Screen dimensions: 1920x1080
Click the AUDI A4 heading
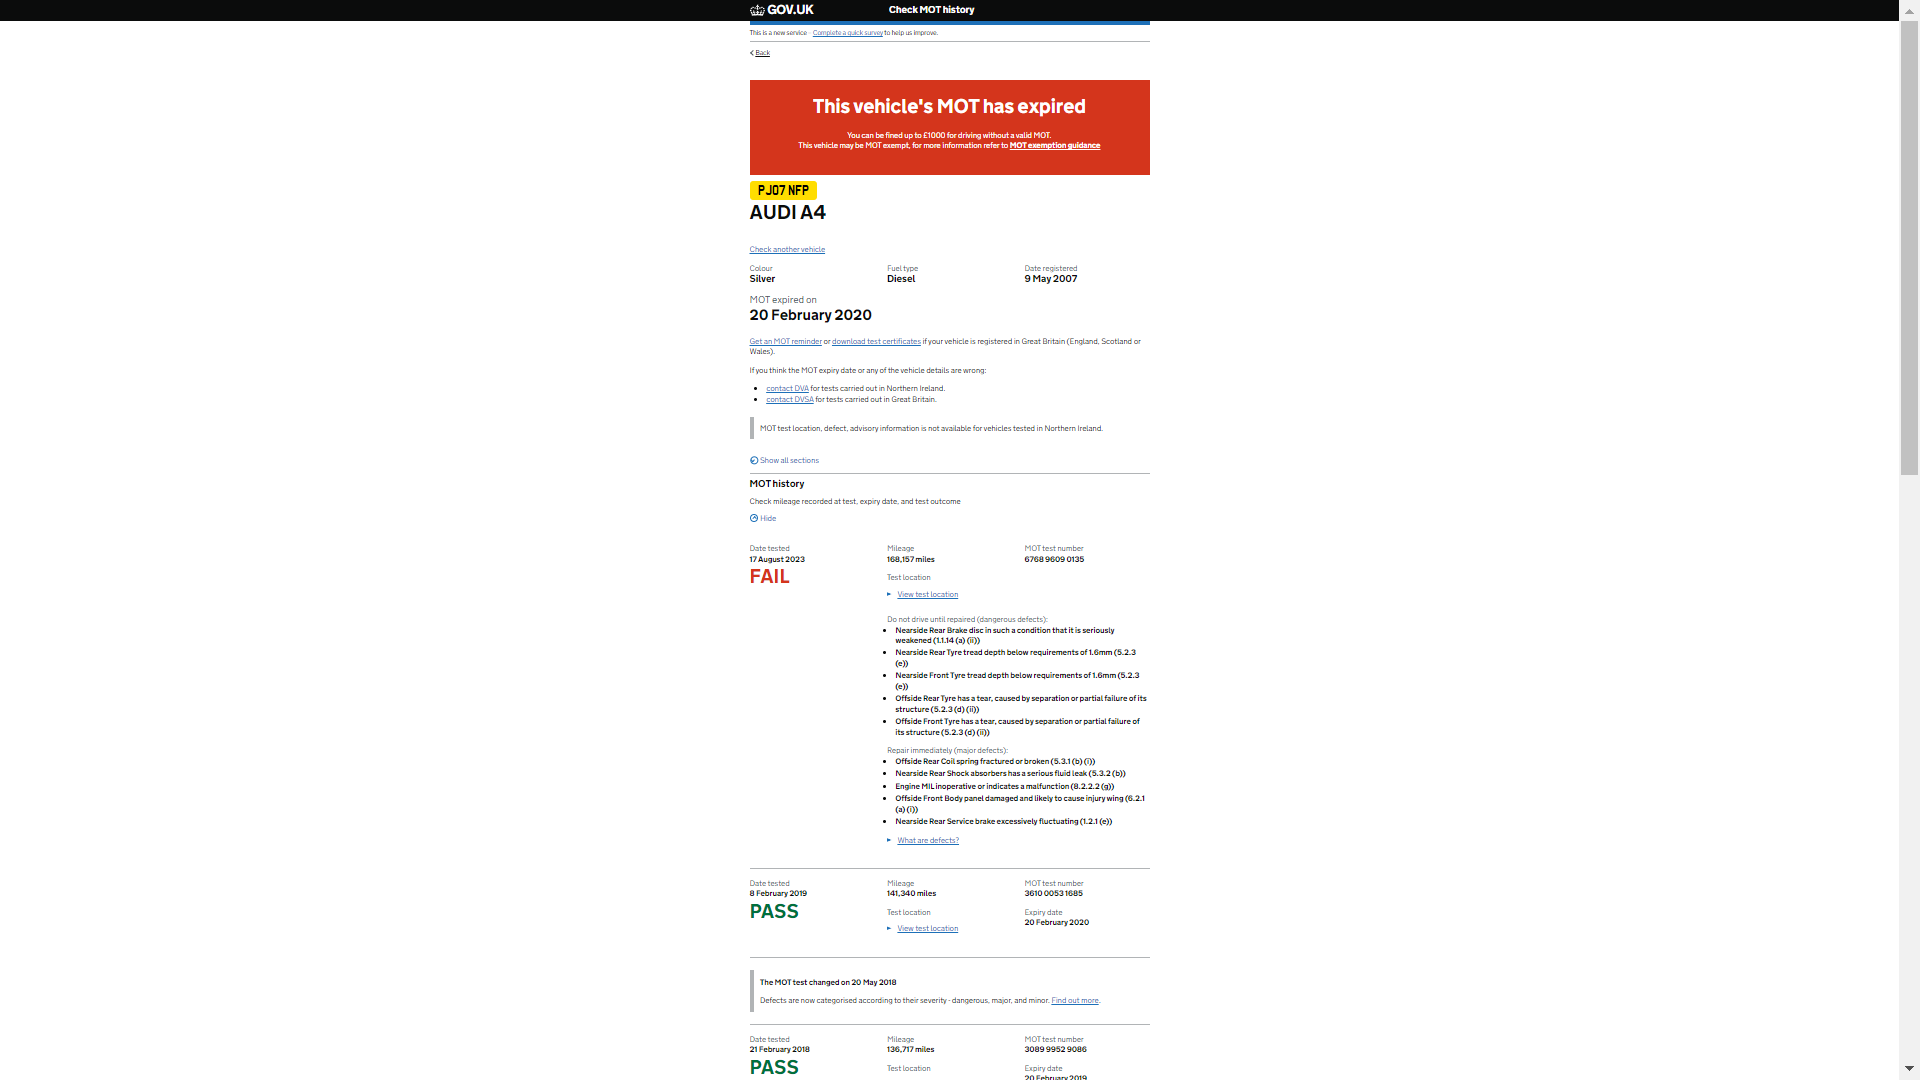point(788,213)
